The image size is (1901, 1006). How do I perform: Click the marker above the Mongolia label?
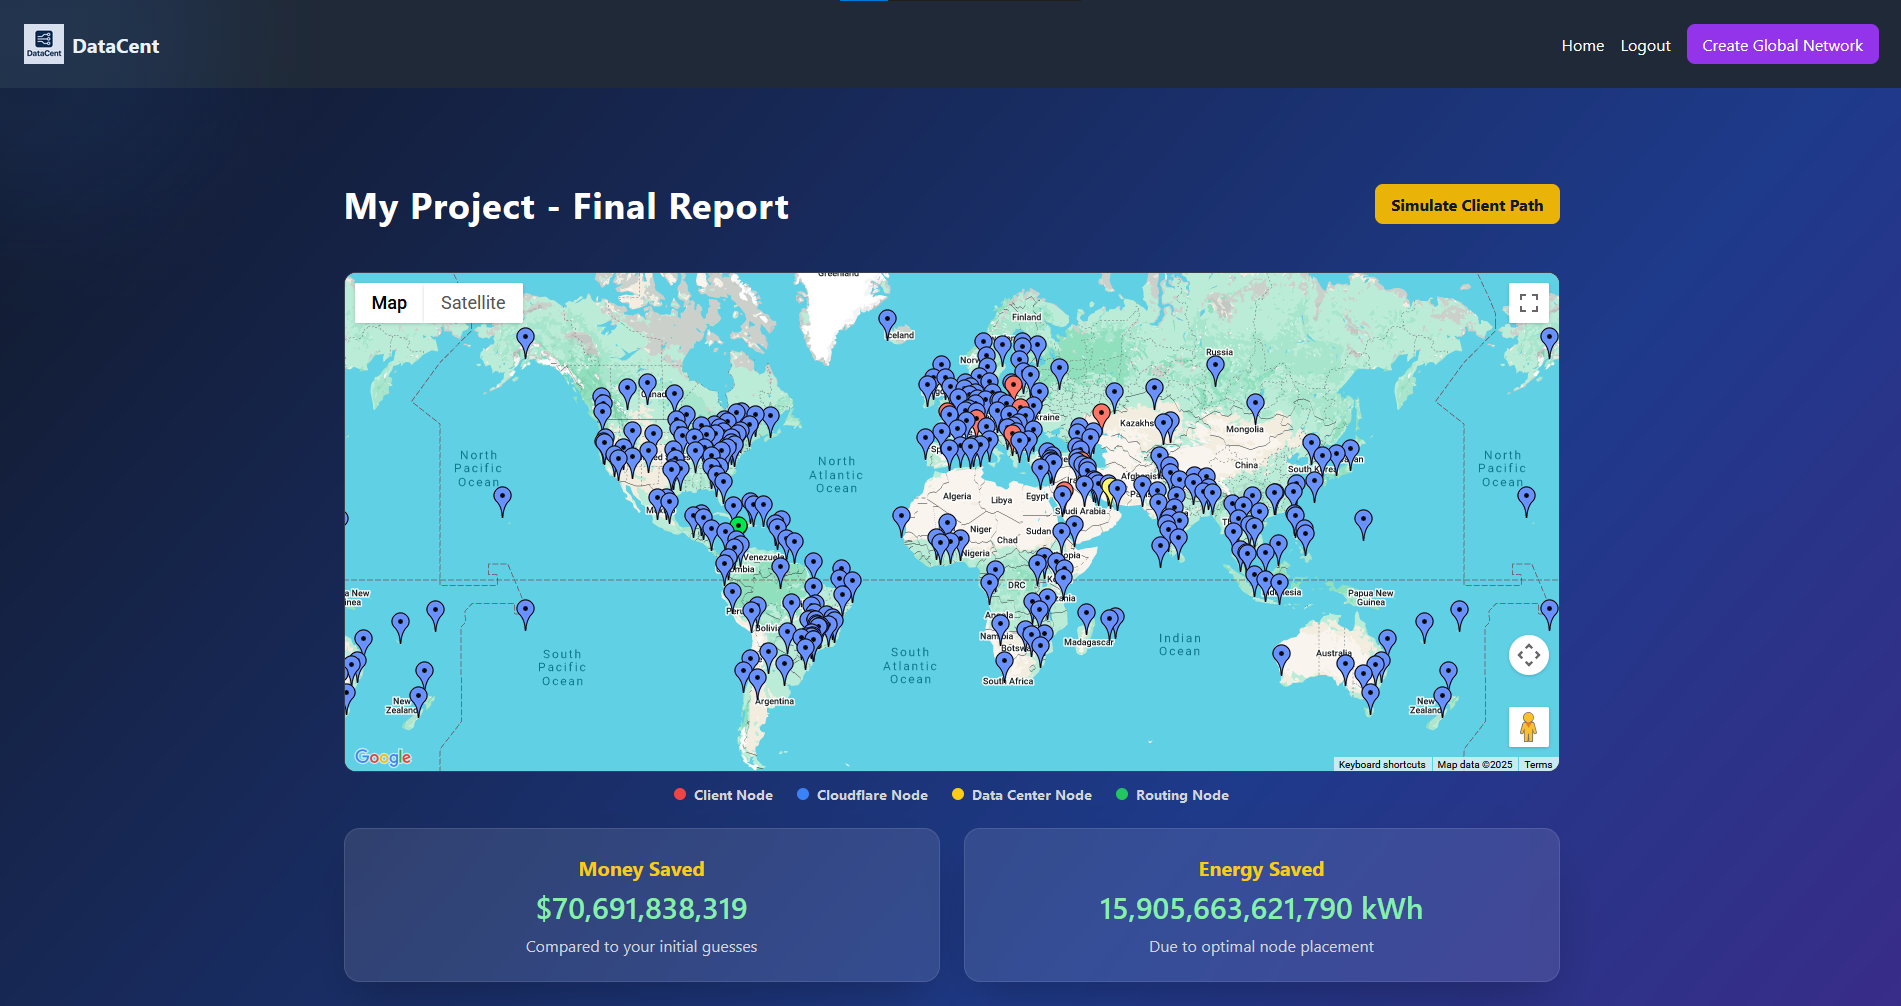click(1255, 407)
